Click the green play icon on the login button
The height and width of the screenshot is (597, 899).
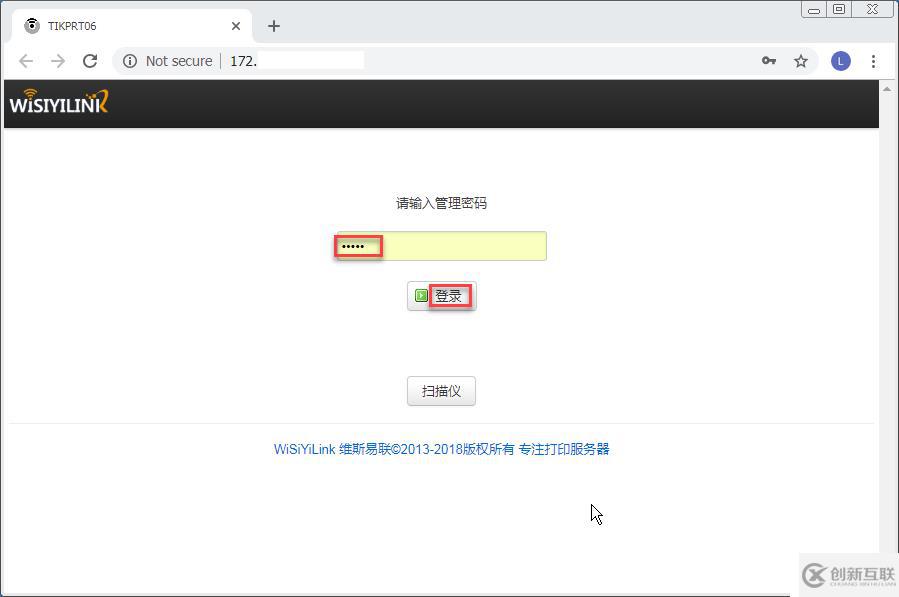[x=421, y=295]
